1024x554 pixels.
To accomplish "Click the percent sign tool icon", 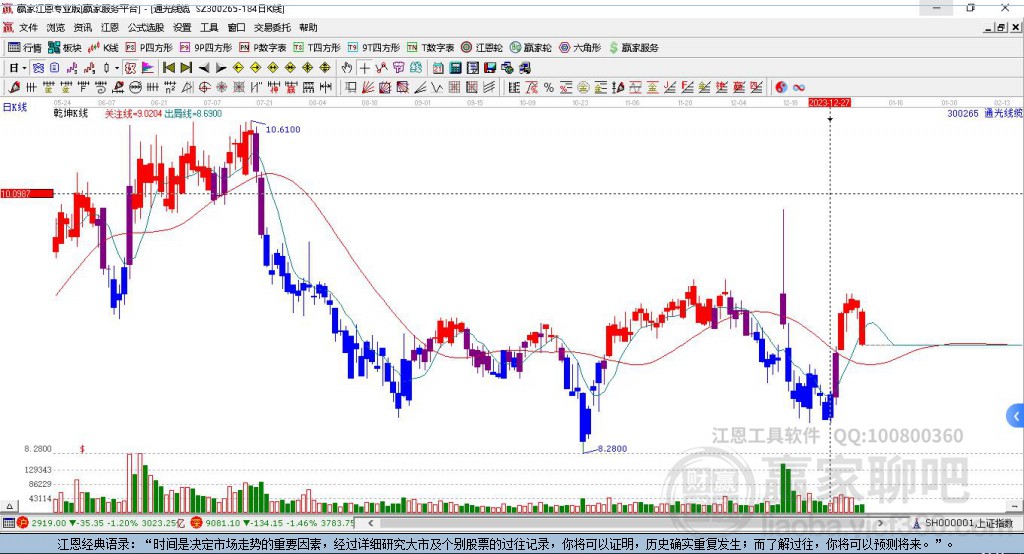I will click(x=549, y=87).
